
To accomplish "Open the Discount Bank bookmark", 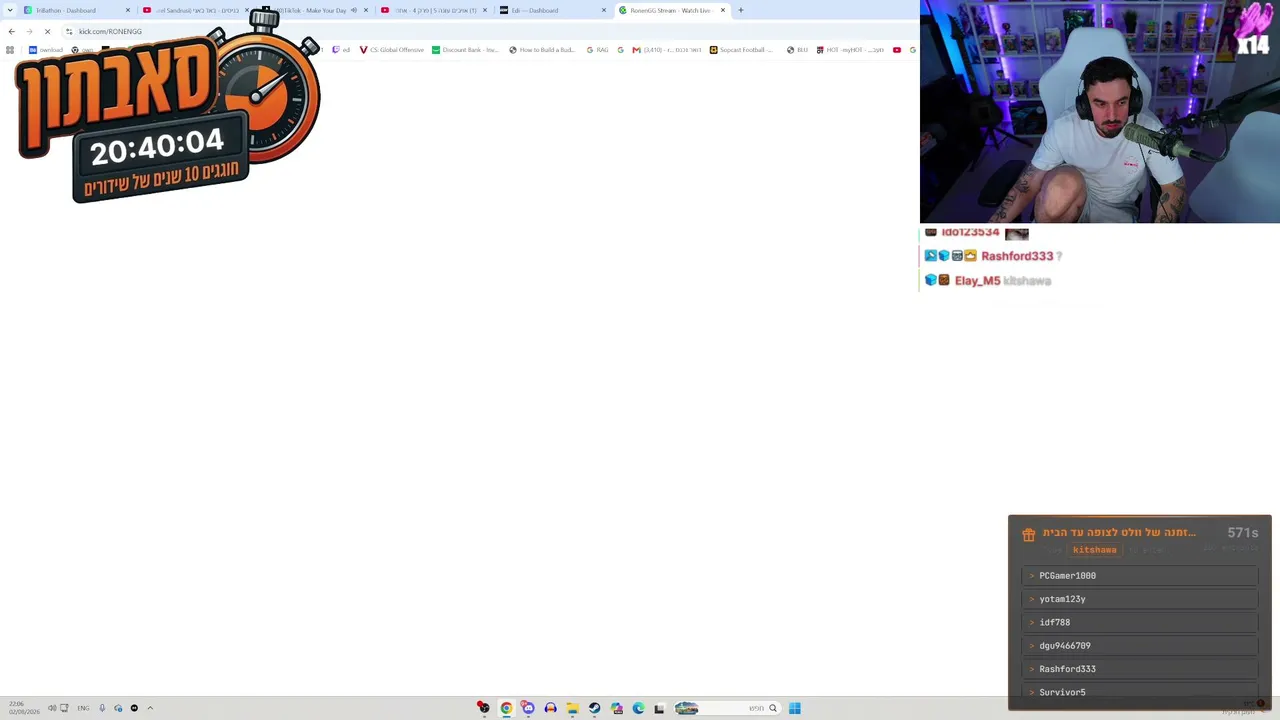I will 465,50.
